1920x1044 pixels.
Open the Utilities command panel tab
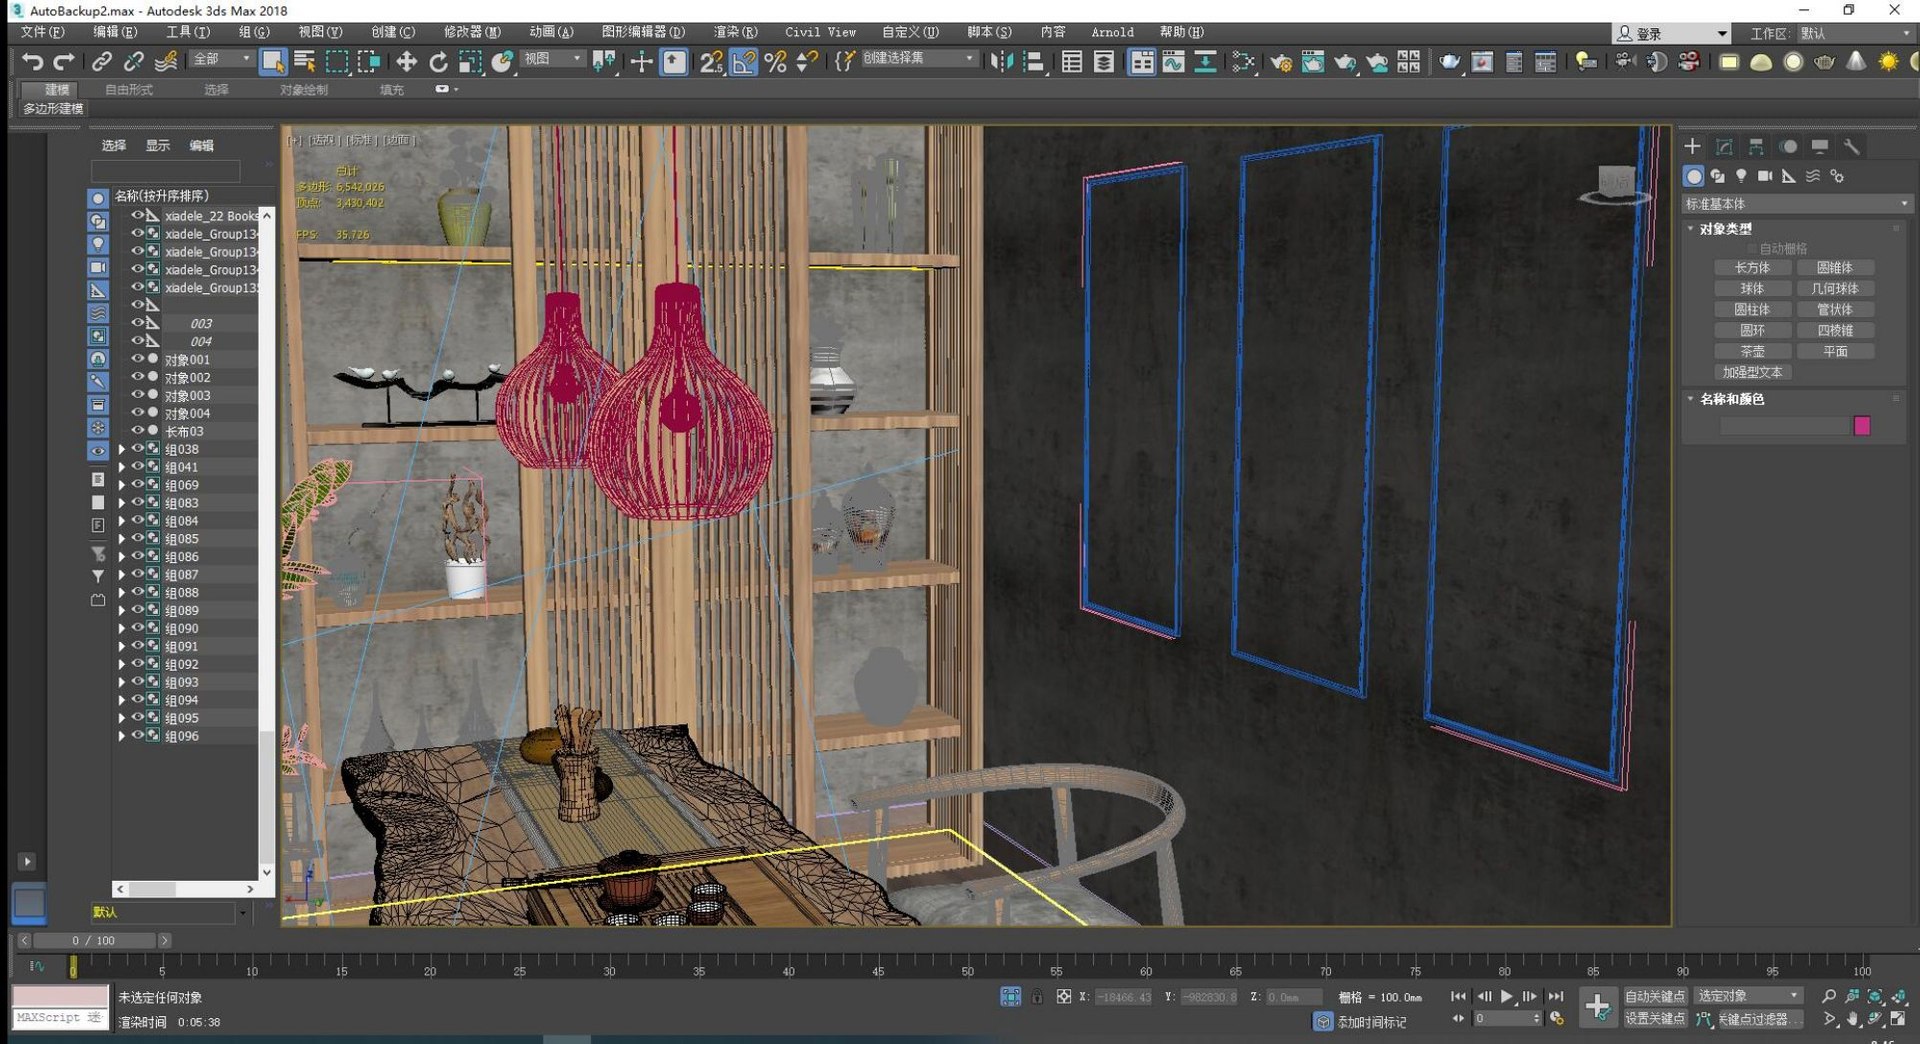(1851, 147)
